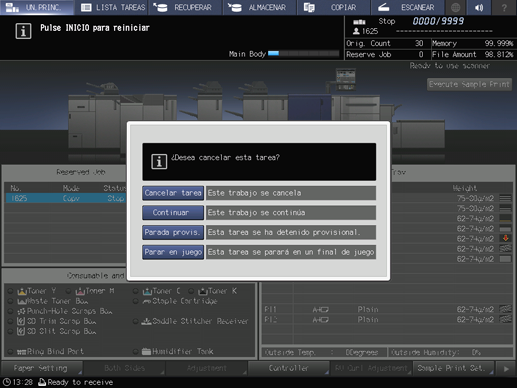Click the Toner K cartridge icon
The image size is (517, 388).
tap(203, 291)
